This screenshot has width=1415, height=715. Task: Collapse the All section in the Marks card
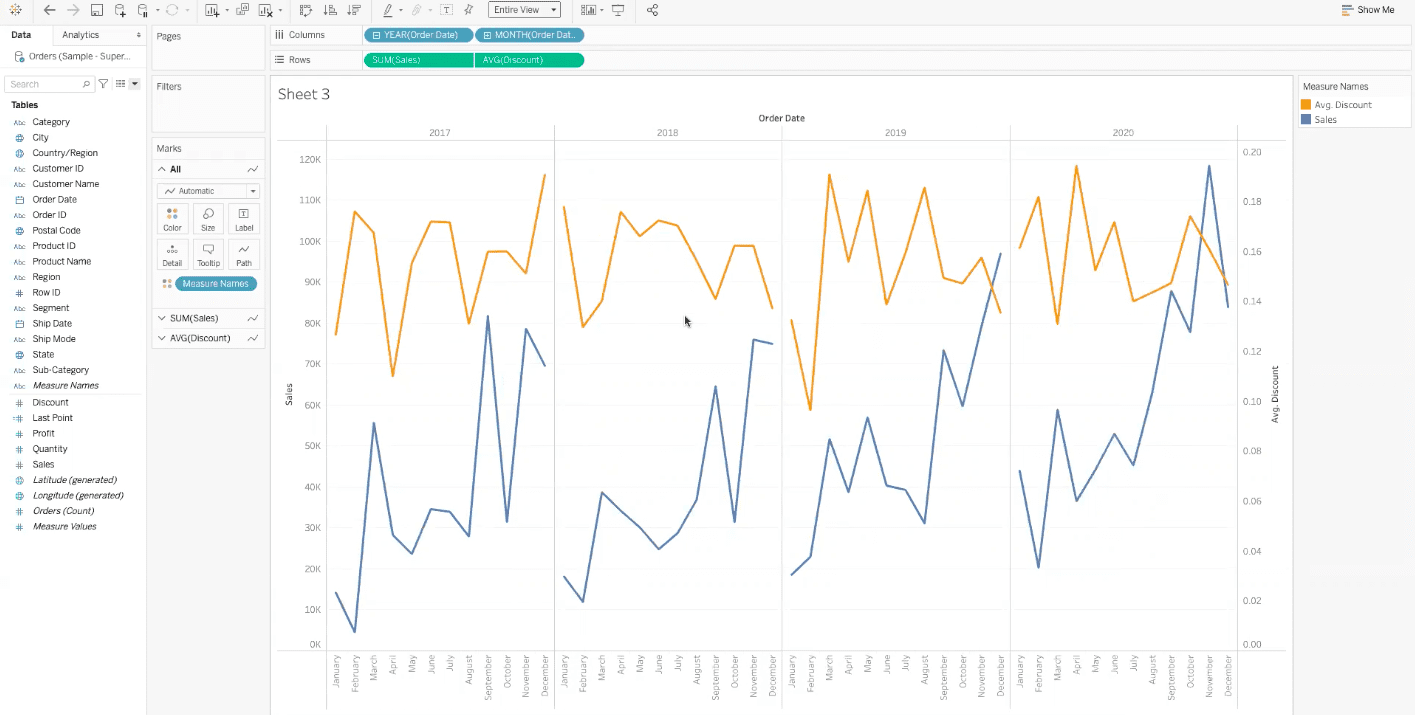161,168
